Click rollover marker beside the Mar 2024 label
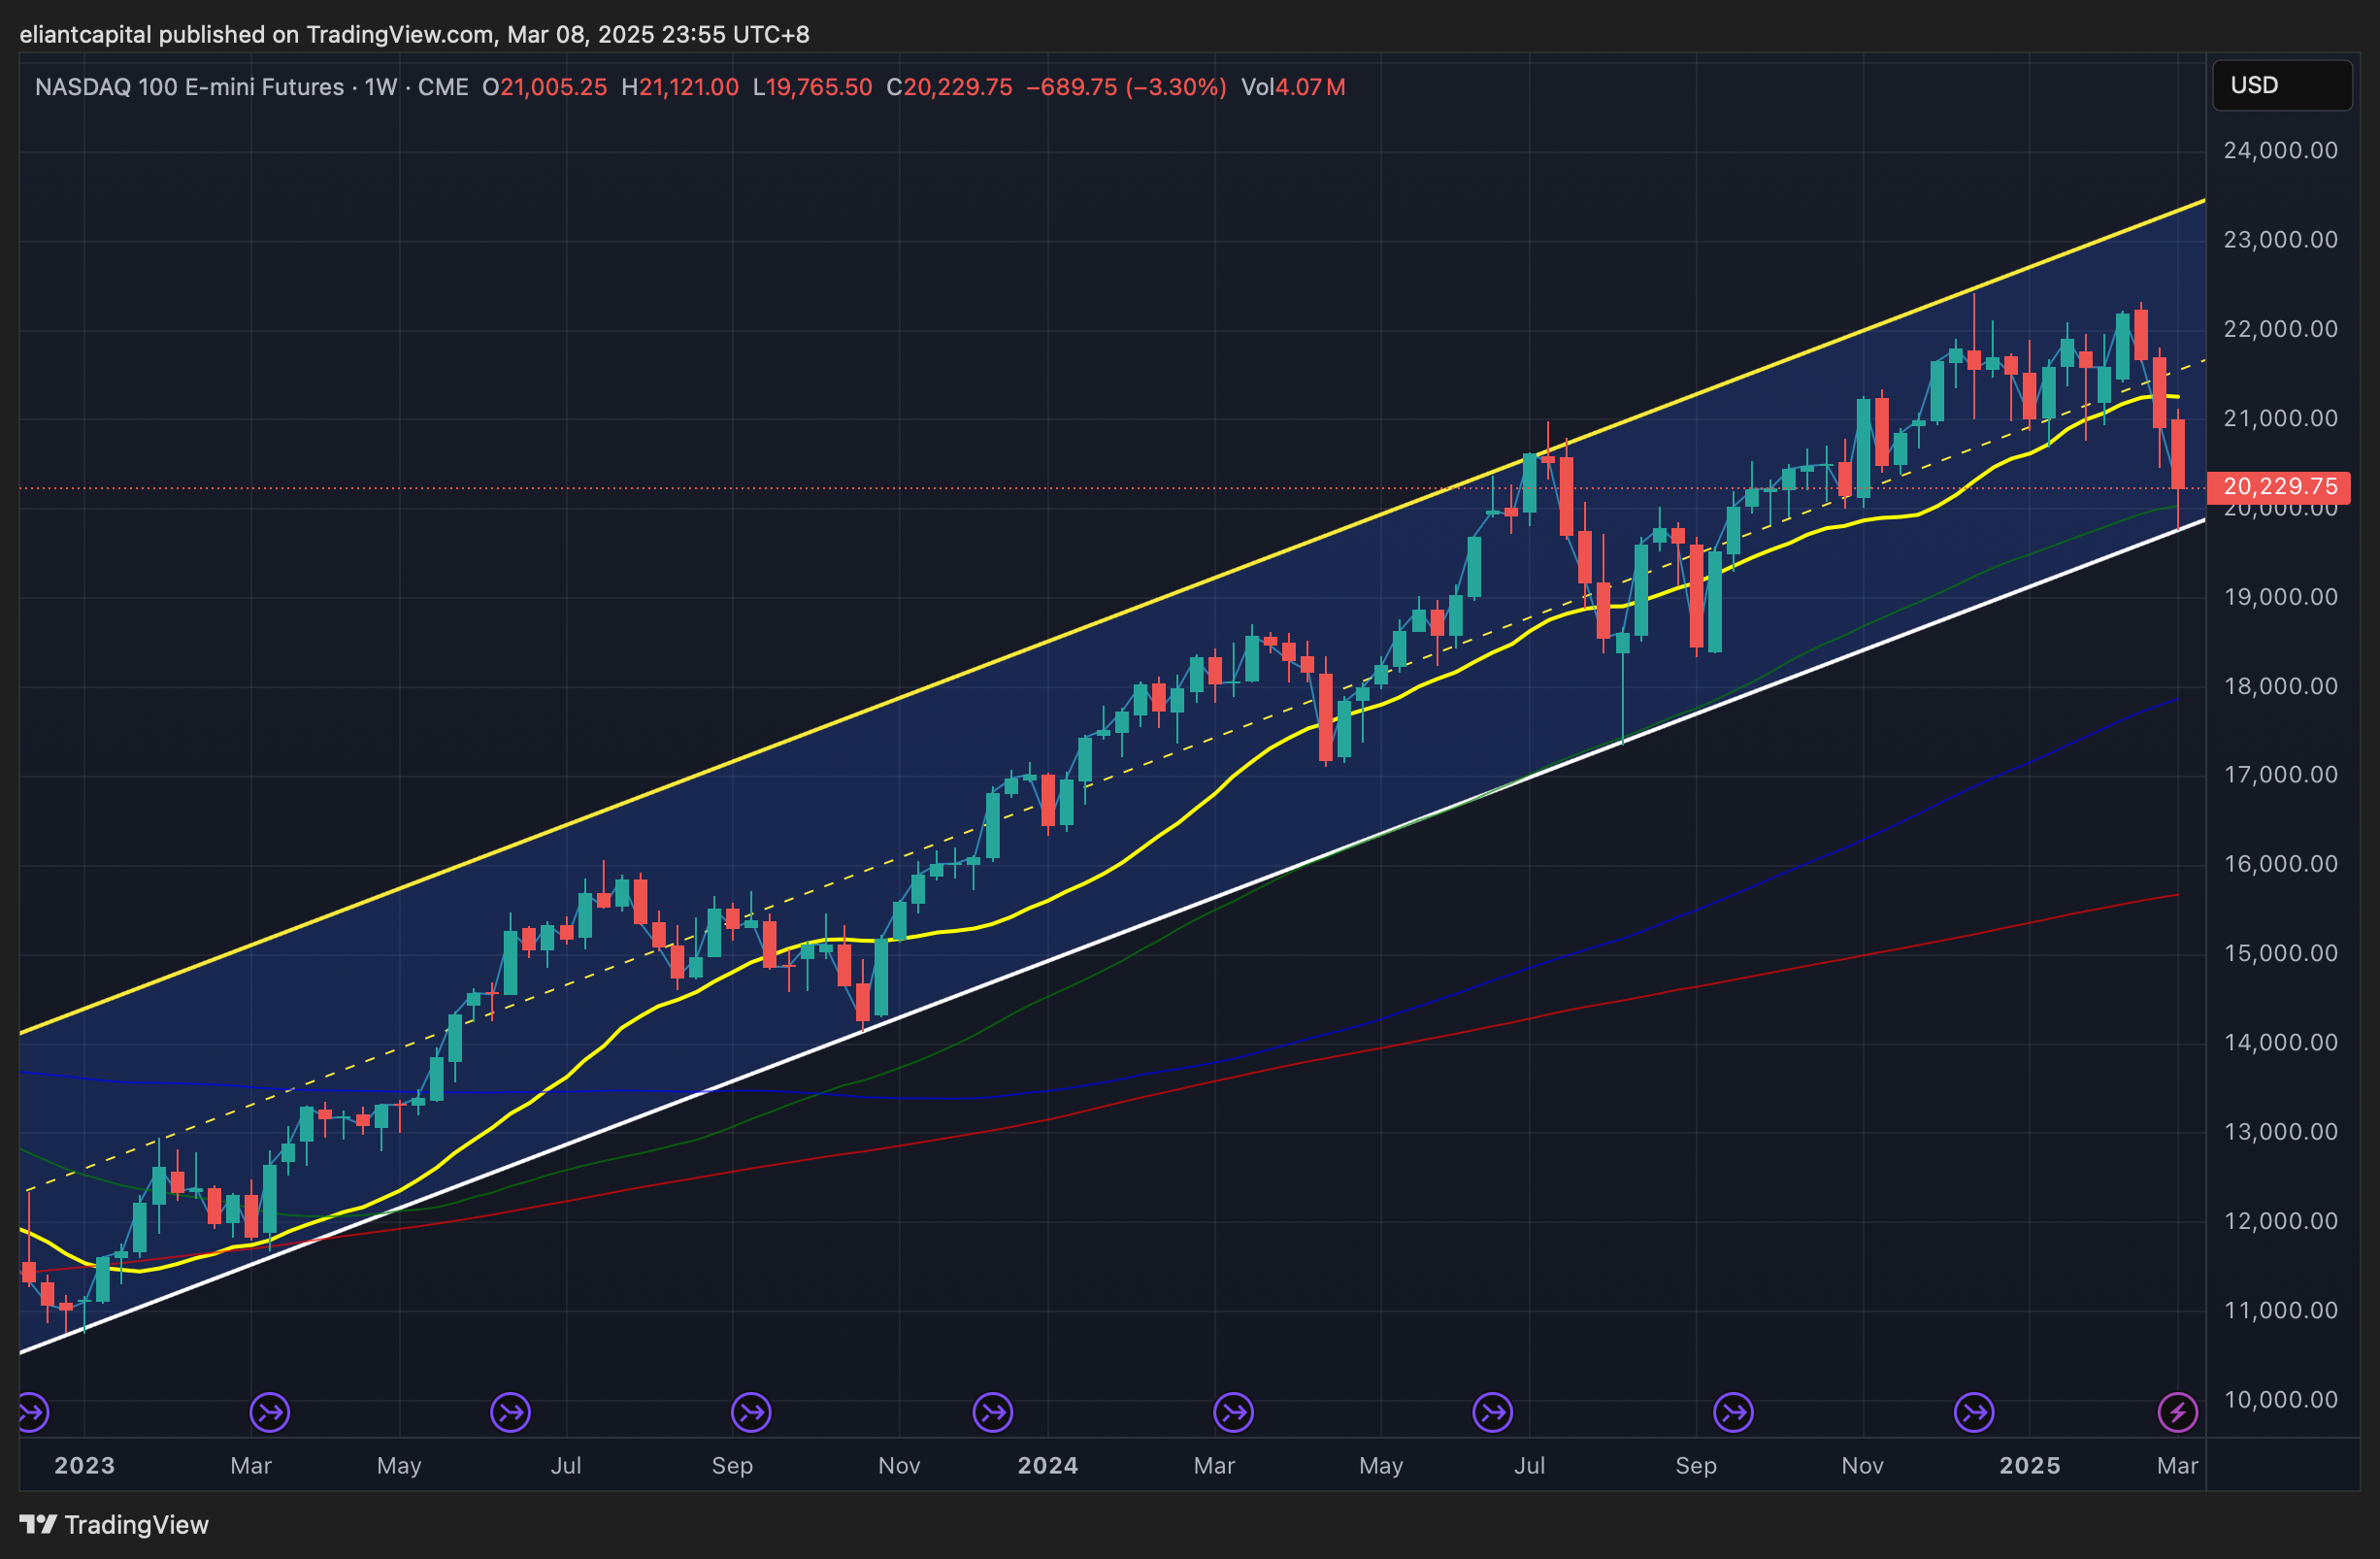 [x=1233, y=1412]
